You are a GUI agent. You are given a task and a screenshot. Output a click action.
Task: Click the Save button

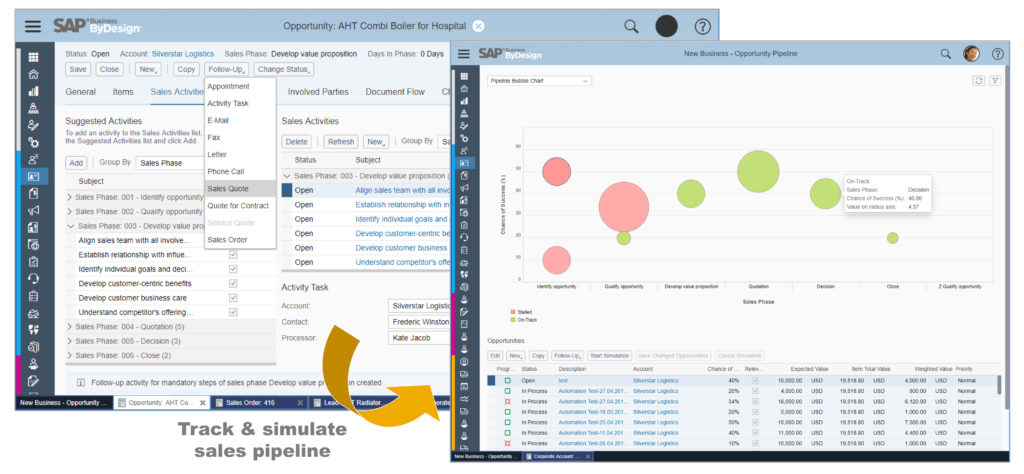click(x=78, y=69)
